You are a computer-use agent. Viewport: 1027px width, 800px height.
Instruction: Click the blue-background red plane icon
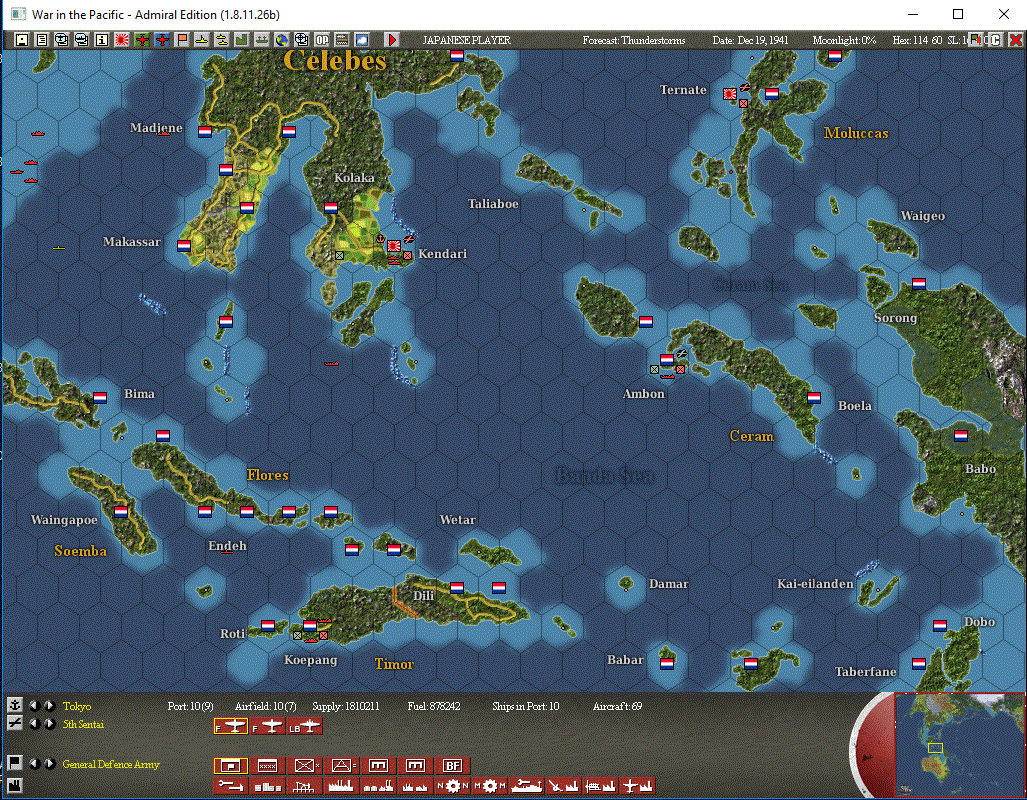(162, 40)
